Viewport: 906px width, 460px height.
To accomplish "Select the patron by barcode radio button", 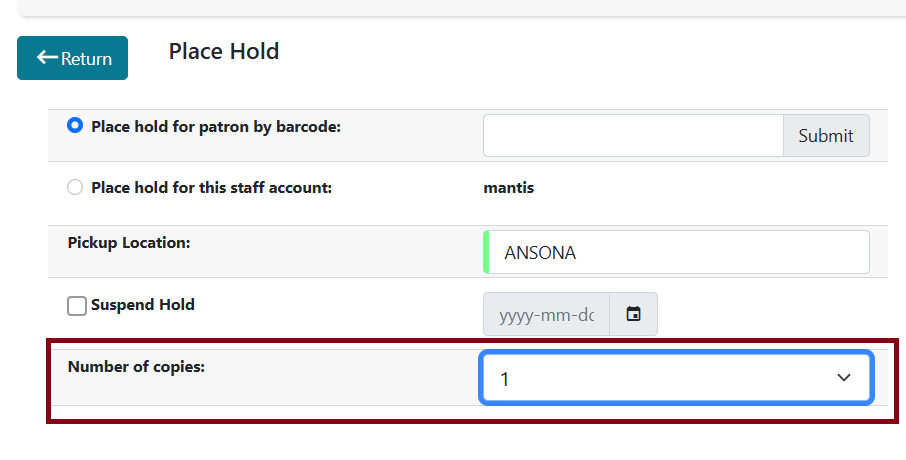I will coord(75,126).
